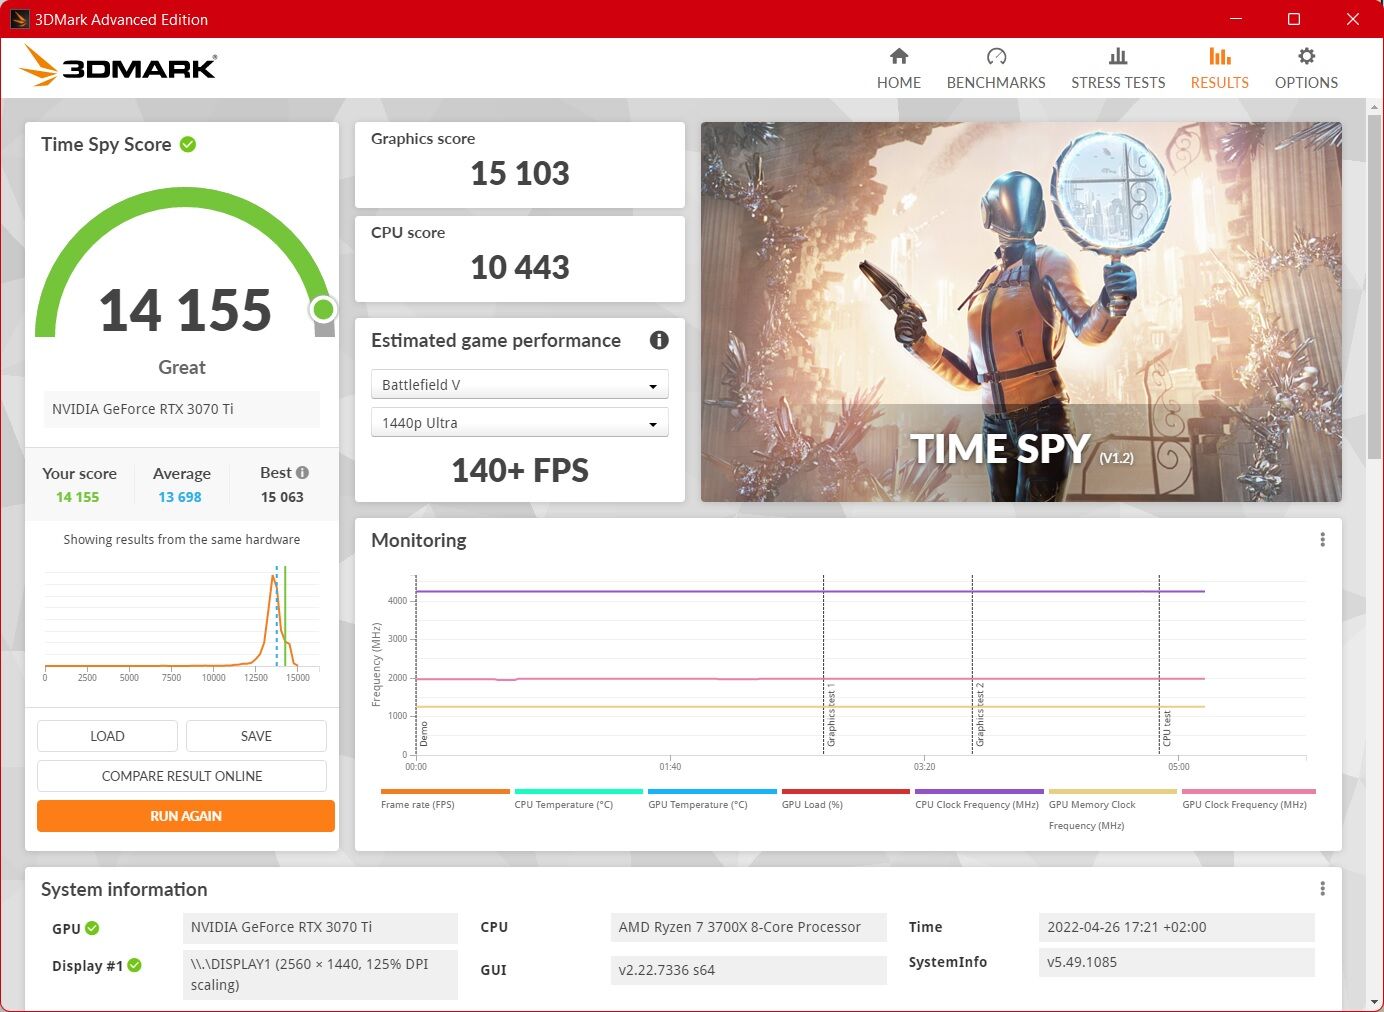Click the Best score 15 063

[x=282, y=497]
